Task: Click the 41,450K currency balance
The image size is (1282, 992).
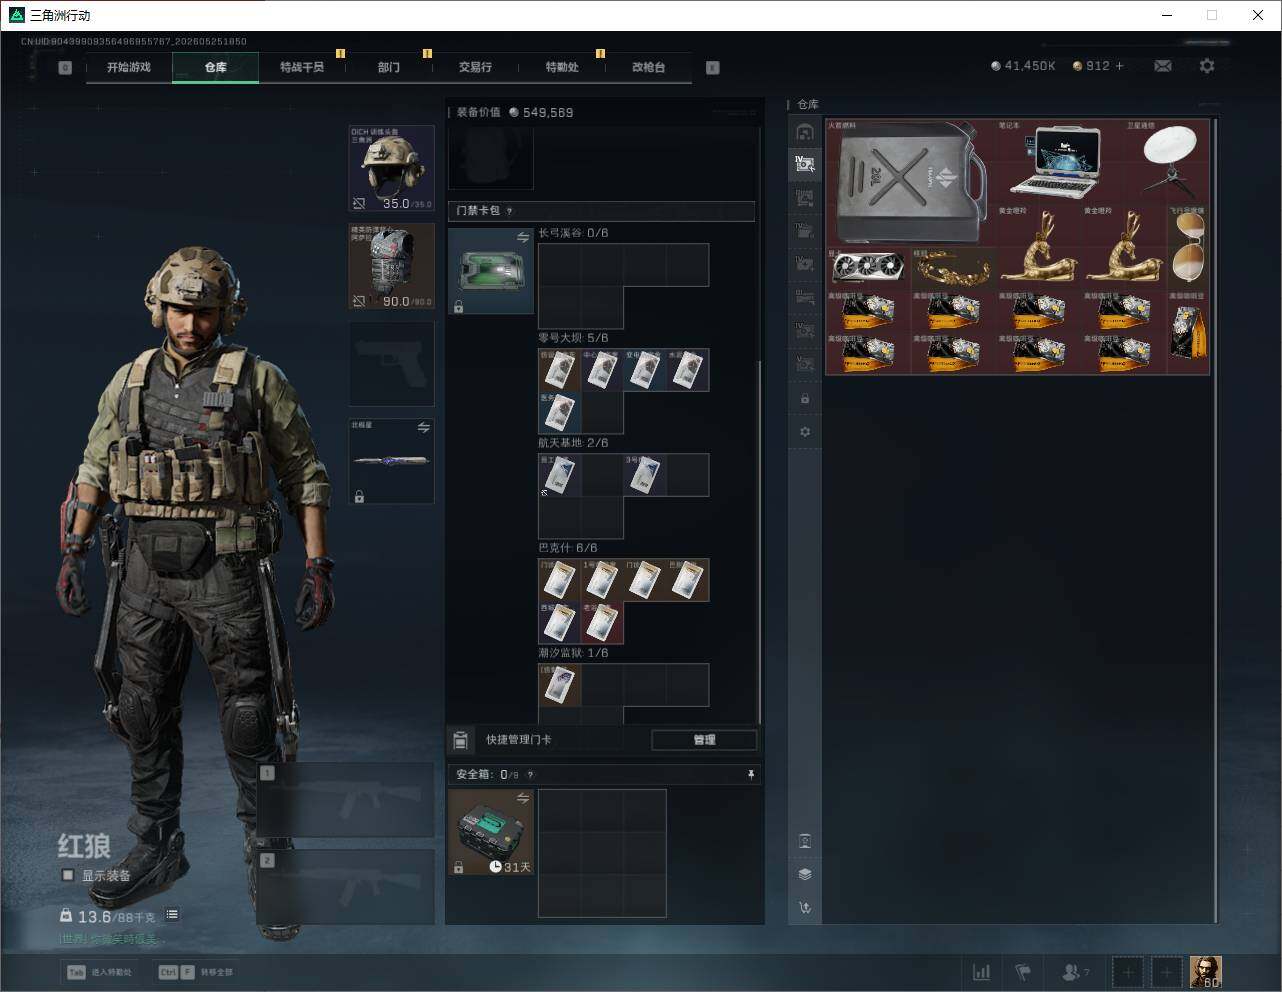Action: coord(1023,66)
